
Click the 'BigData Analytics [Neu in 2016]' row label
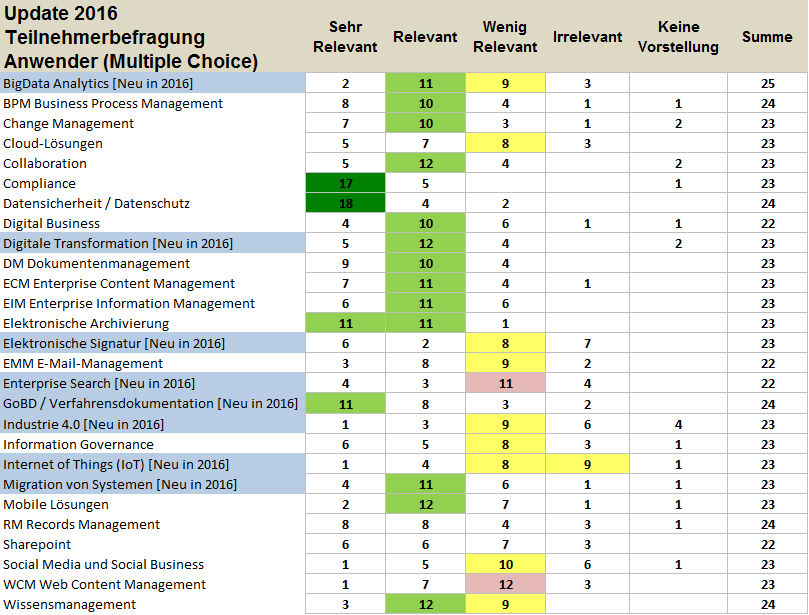click(x=98, y=83)
